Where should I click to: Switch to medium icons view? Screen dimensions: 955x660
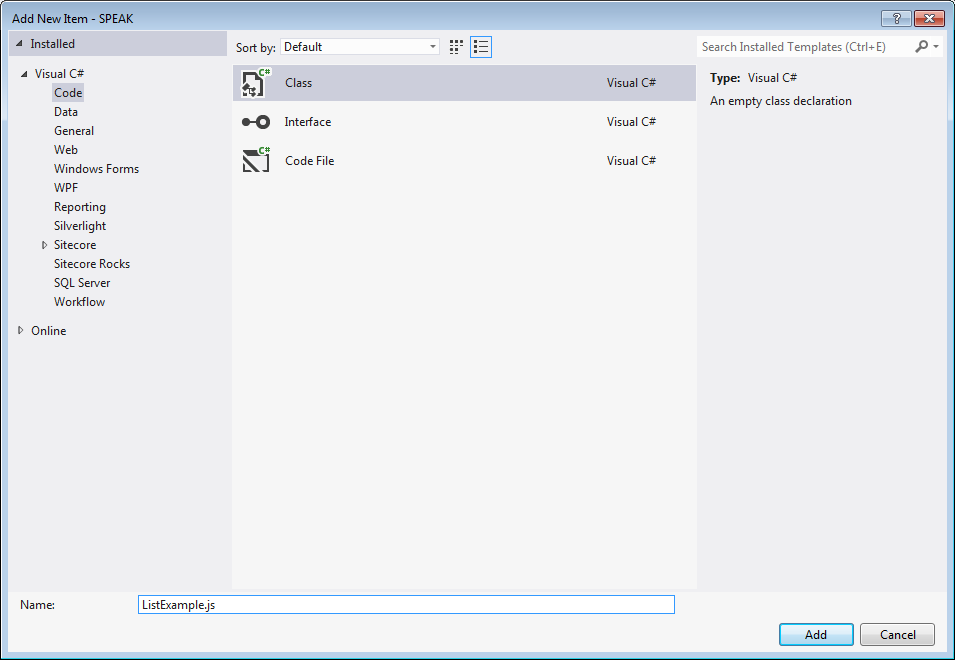pyautogui.click(x=457, y=47)
